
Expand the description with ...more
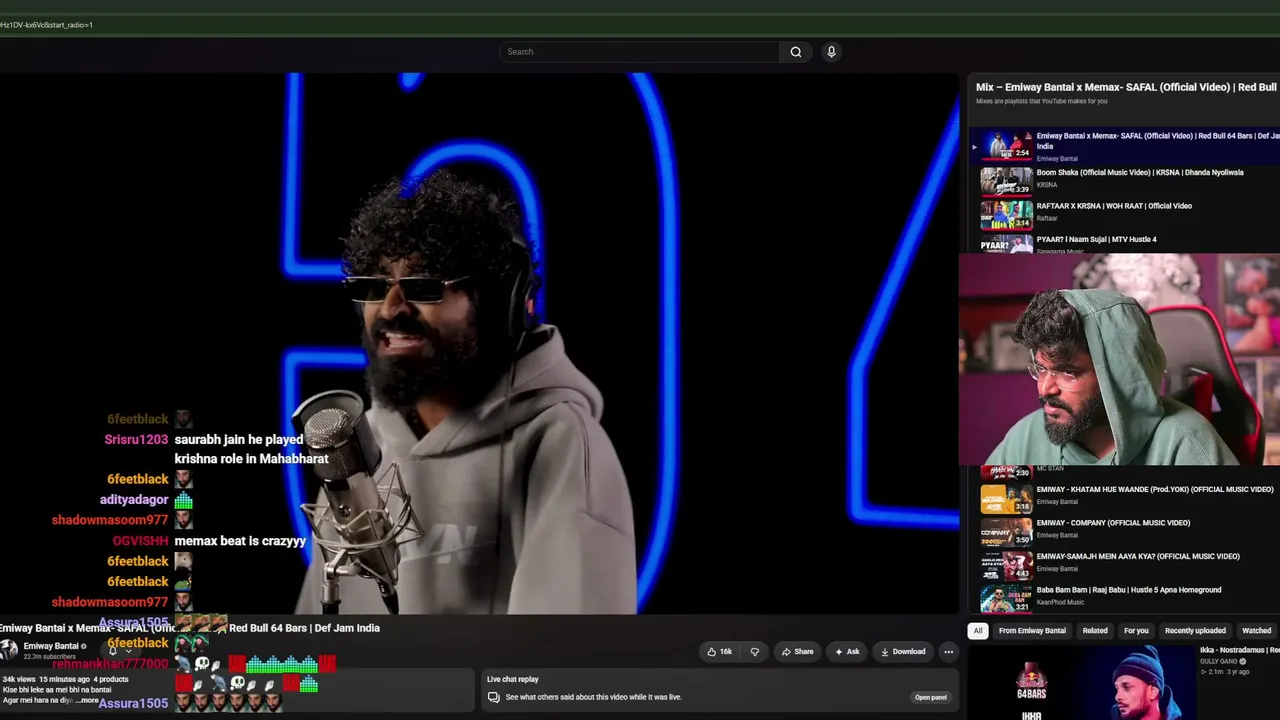tap(89, 700)
